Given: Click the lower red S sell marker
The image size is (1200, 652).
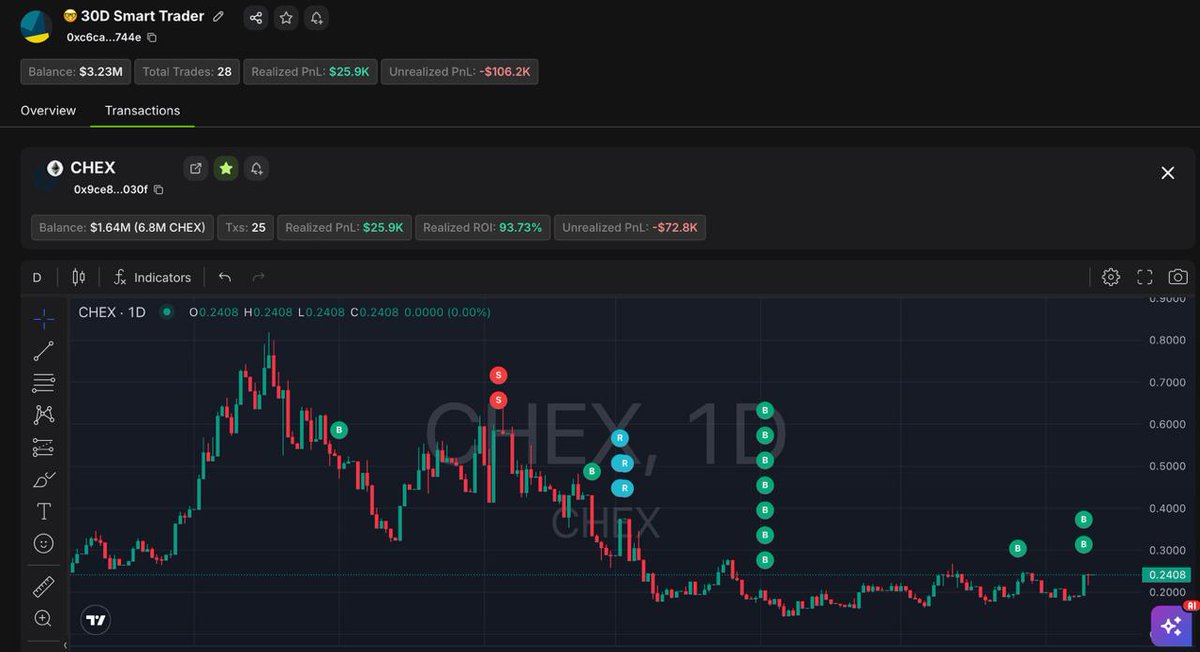Looking at the screenshot, I should pyautogui.click(x=499, y=400).
